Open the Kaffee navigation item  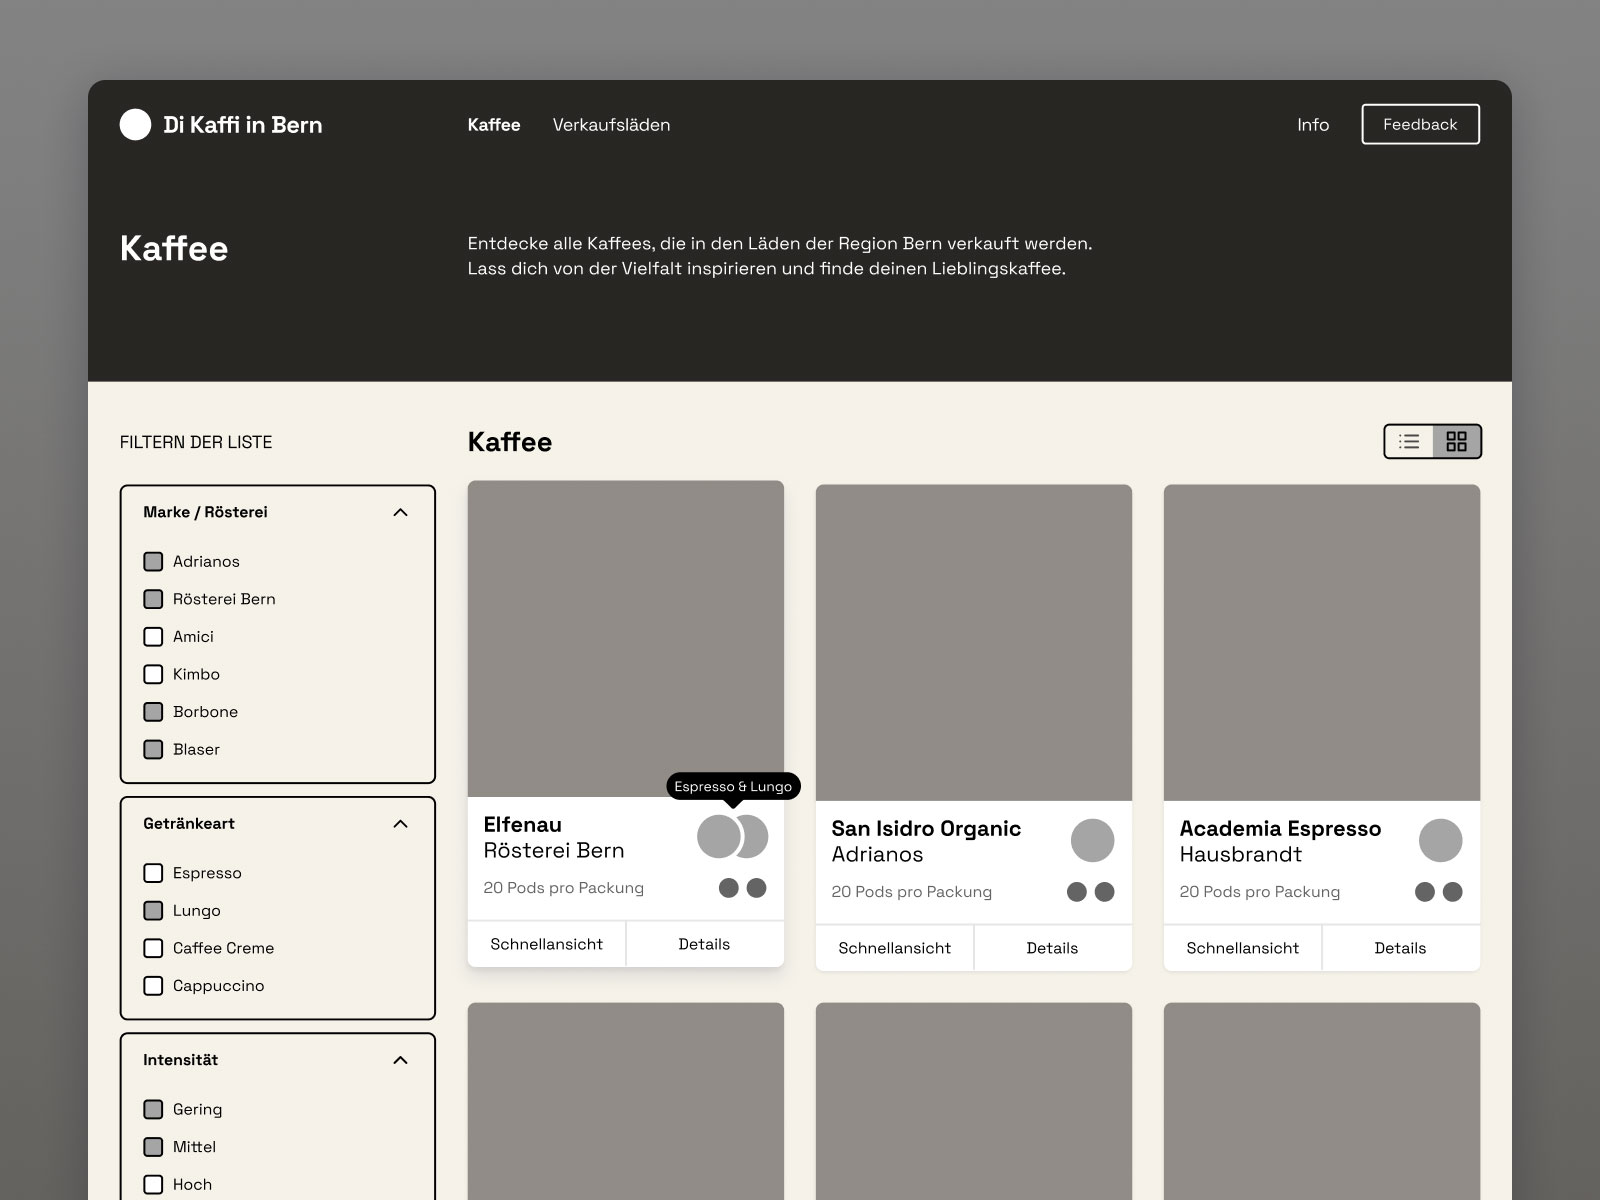[x=494, y=125]
